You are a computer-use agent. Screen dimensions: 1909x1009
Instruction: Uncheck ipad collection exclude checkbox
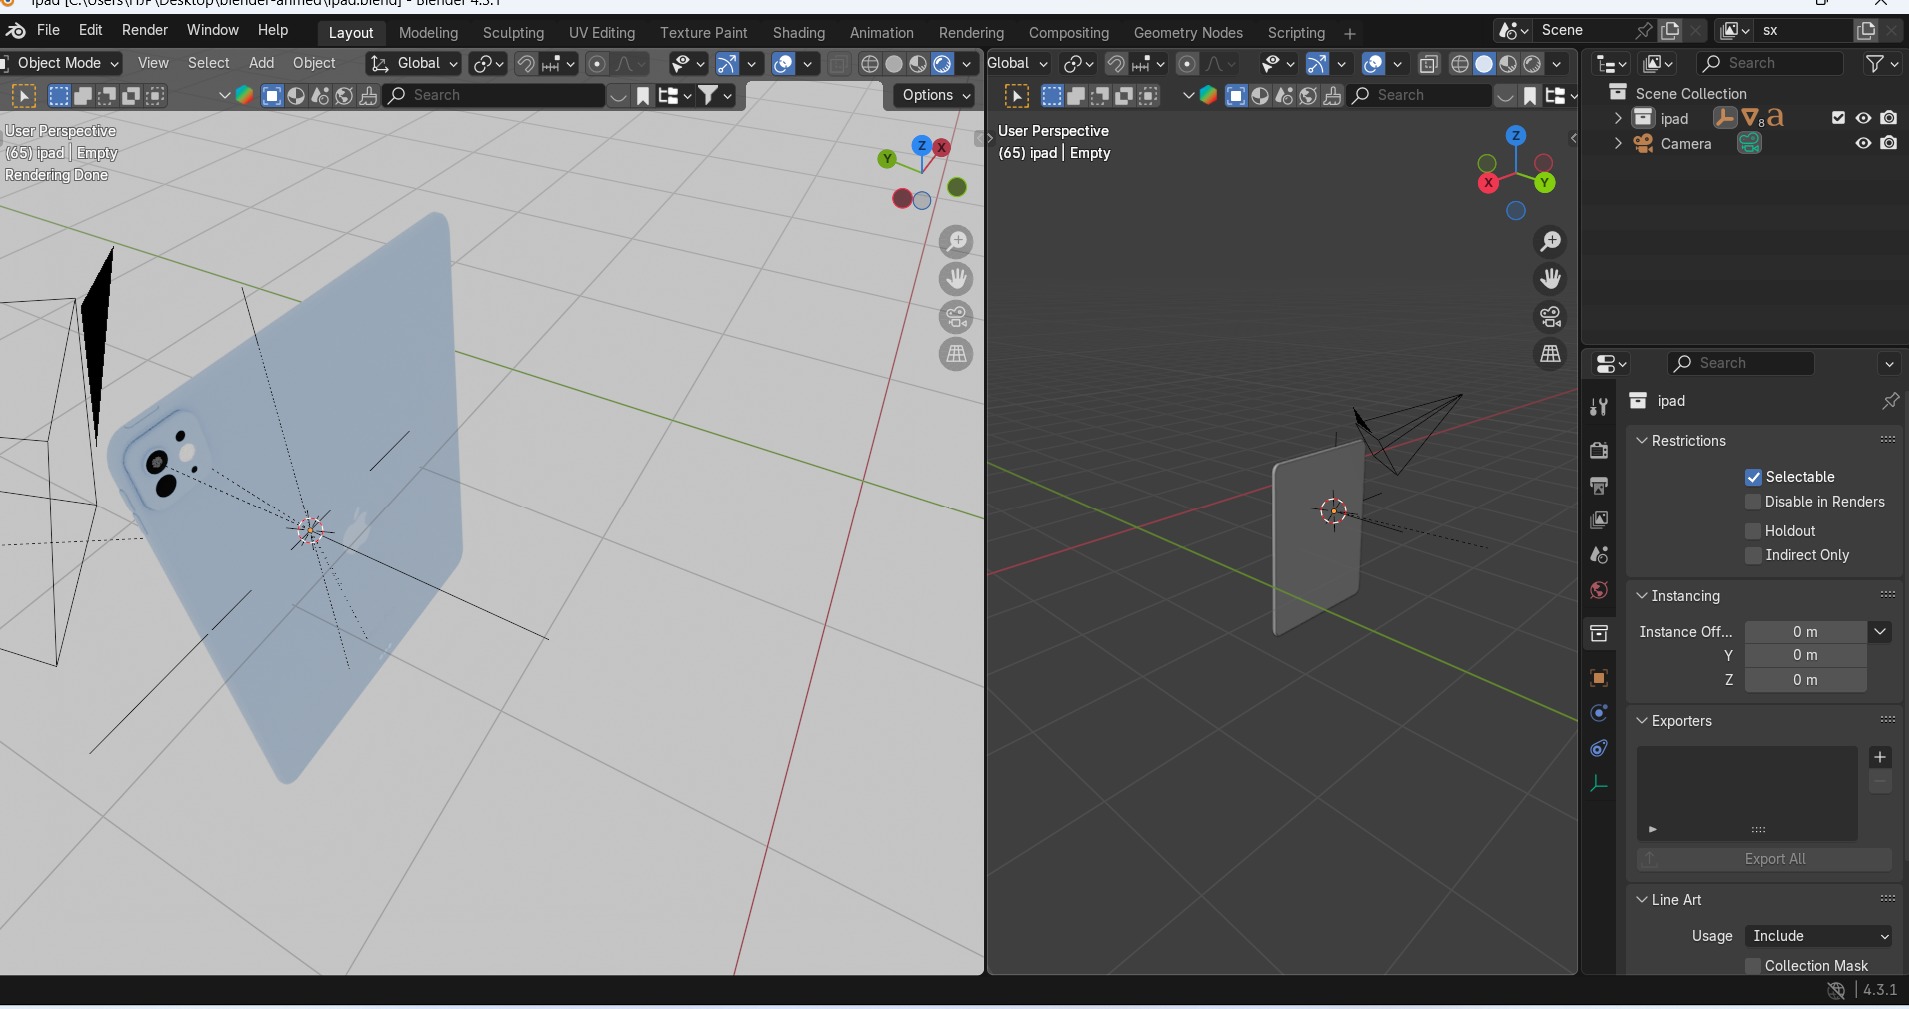point(1838,118)
